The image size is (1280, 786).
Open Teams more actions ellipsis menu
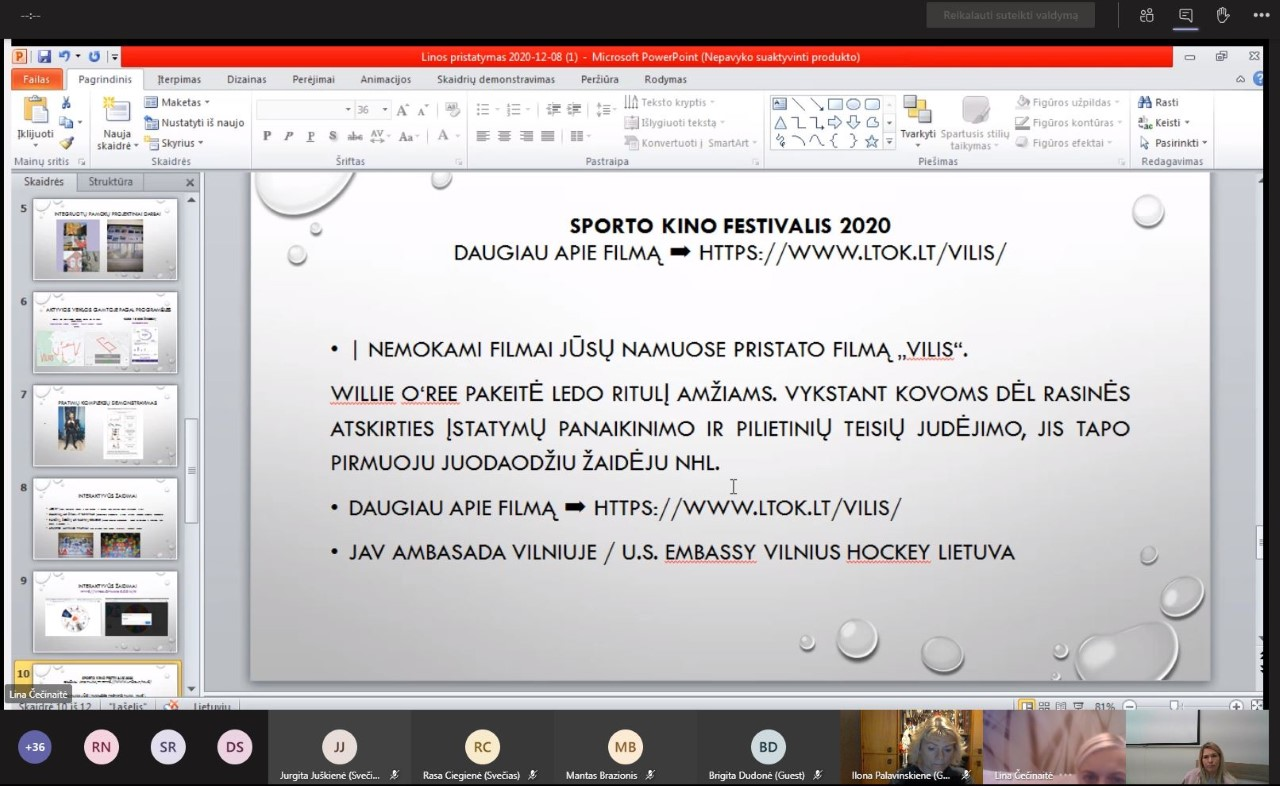[1260, 15]
